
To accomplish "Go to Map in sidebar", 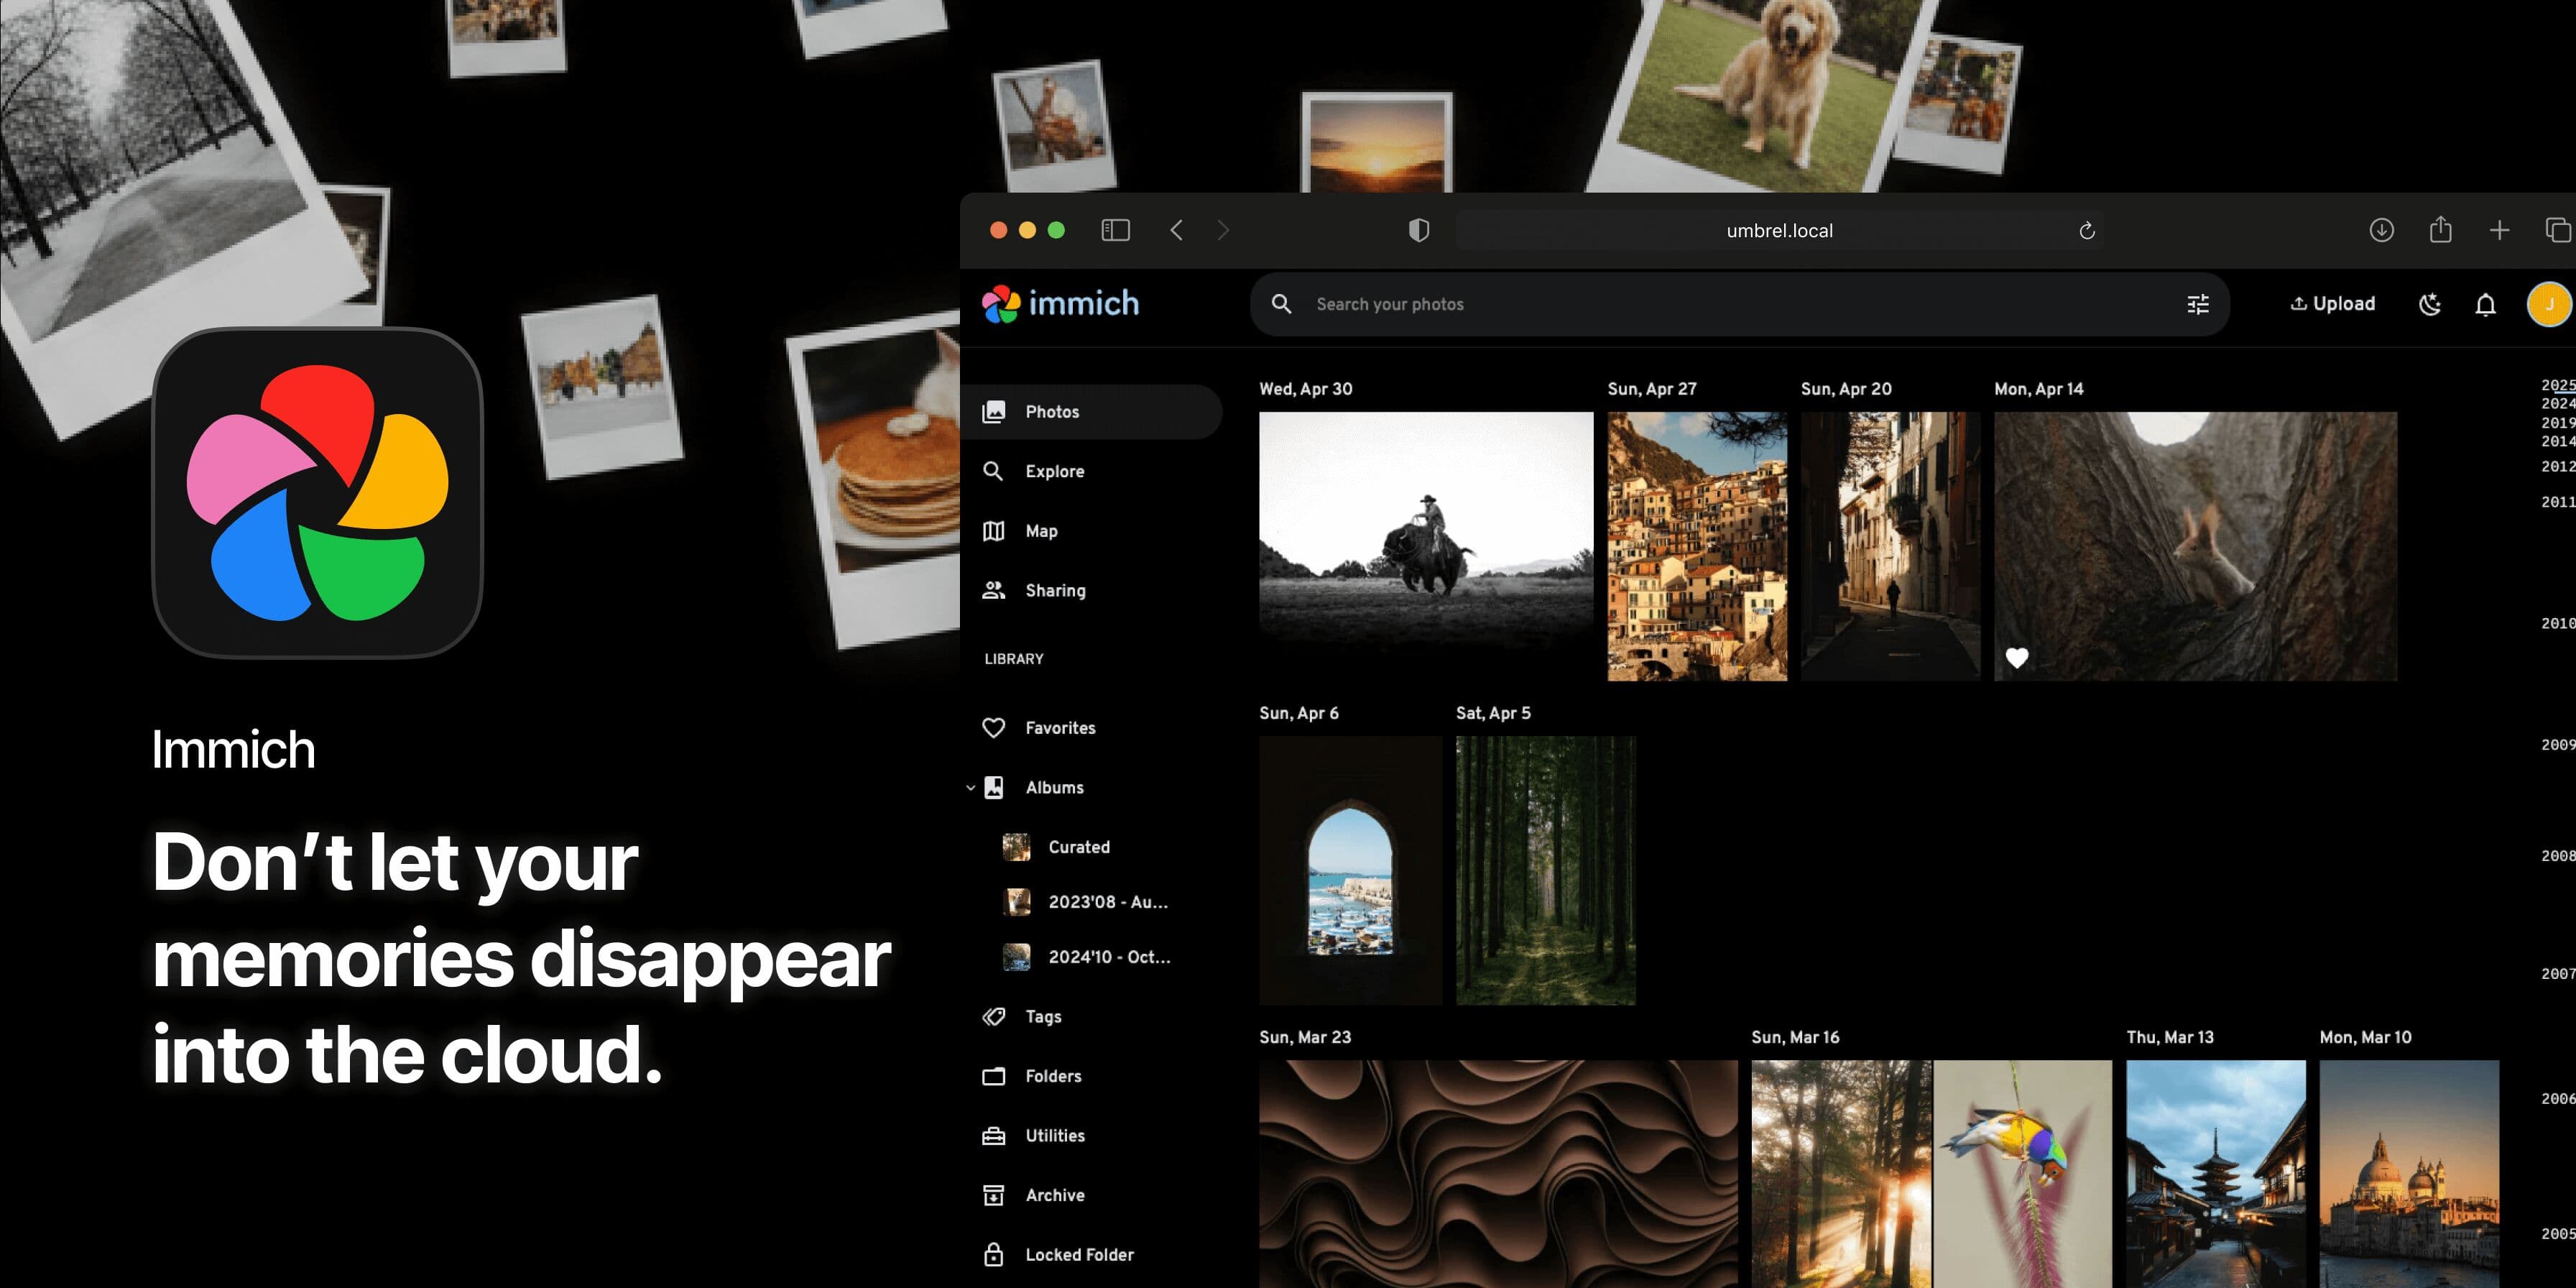I will tap(1041, 531).
